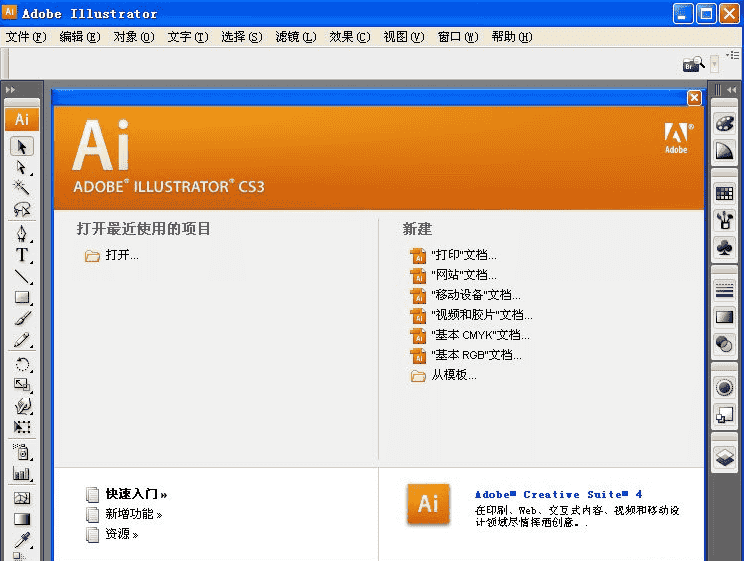Open the Symbols panel club icon

click(725, 247)
